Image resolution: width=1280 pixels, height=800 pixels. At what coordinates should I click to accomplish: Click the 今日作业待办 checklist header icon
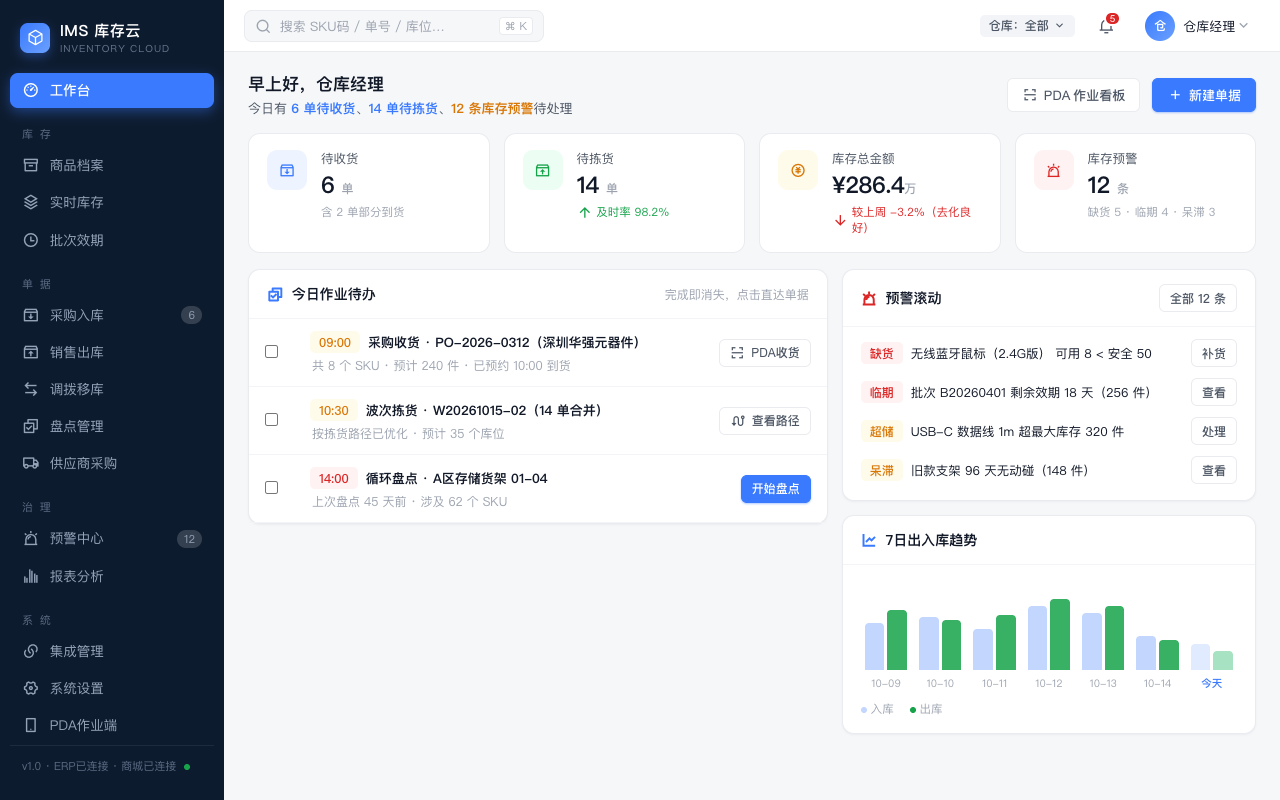point(275,294)
